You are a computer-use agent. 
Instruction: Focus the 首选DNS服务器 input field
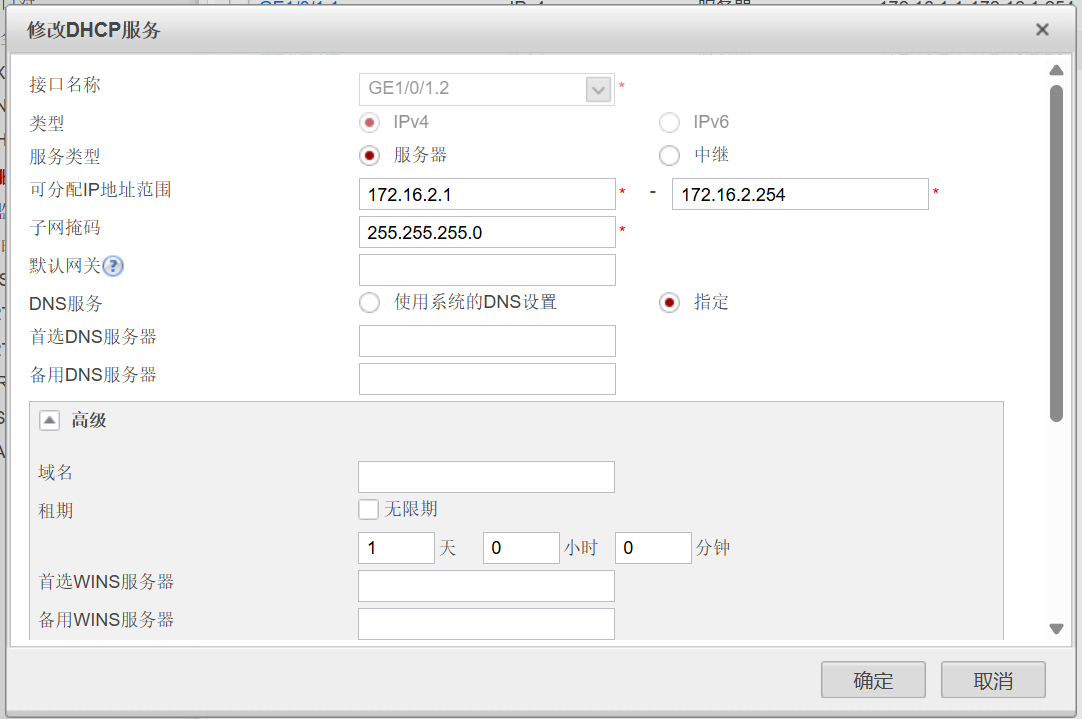(487, 342)
